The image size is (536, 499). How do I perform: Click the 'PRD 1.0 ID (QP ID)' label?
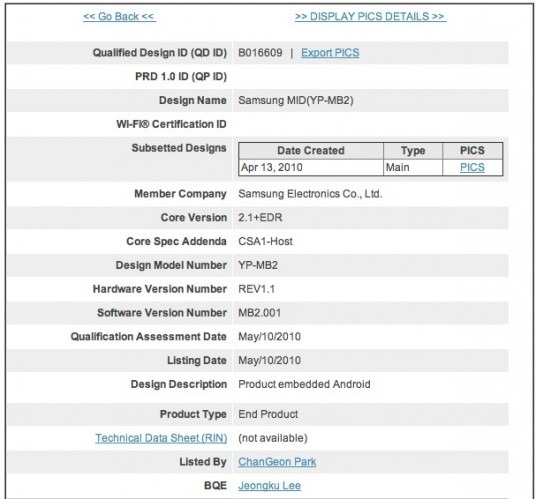tap(181, 77)
